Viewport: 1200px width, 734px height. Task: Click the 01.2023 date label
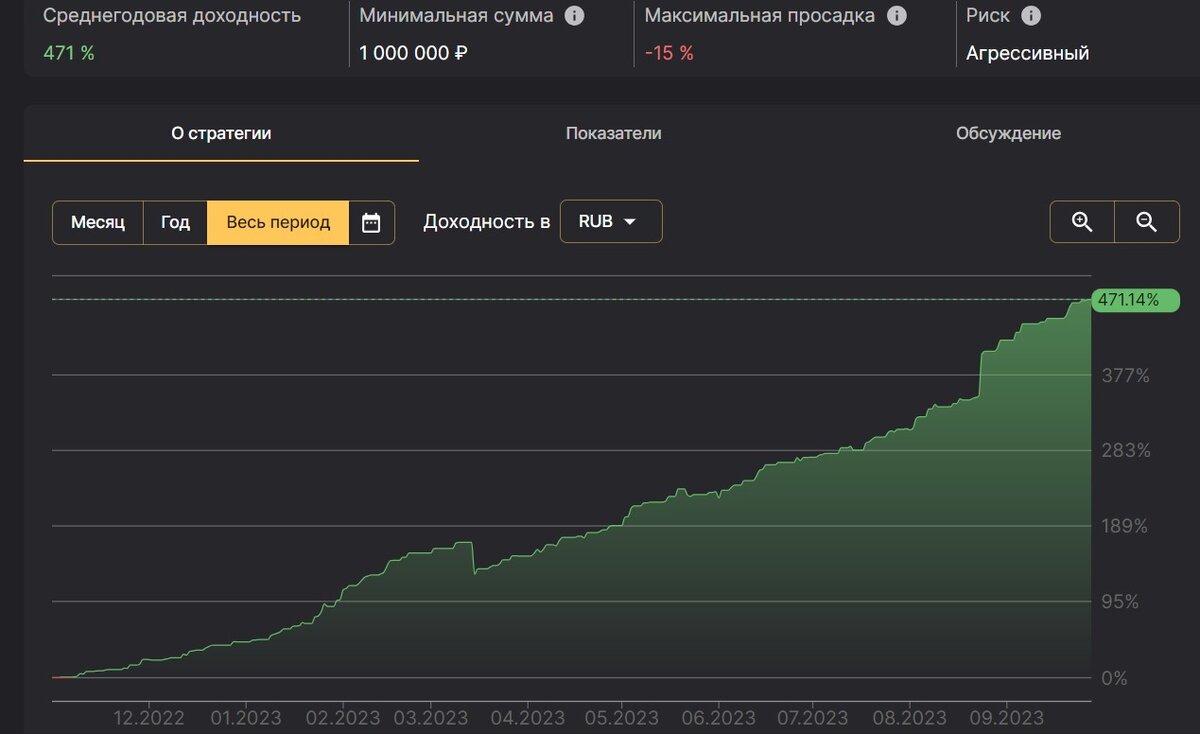(246, 718)
